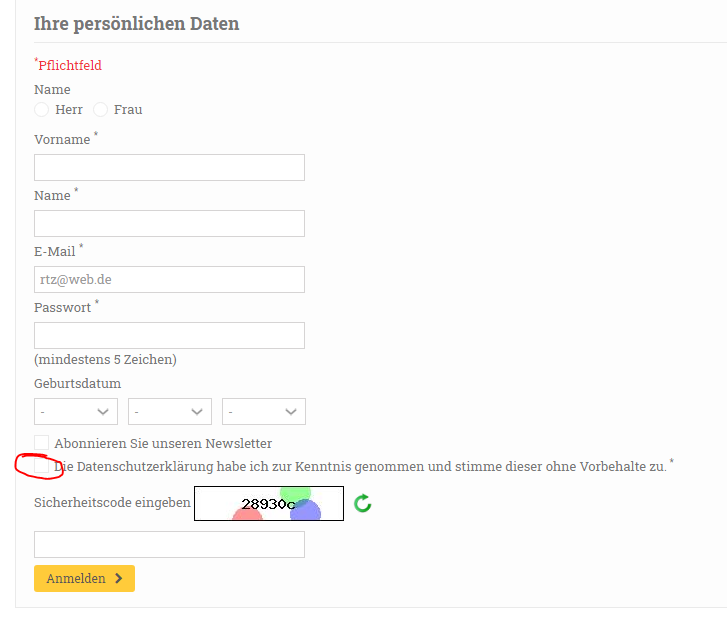Select the Frau radio button
The width and height of the screenshot is (727, 627).
[x=101, y=109]
